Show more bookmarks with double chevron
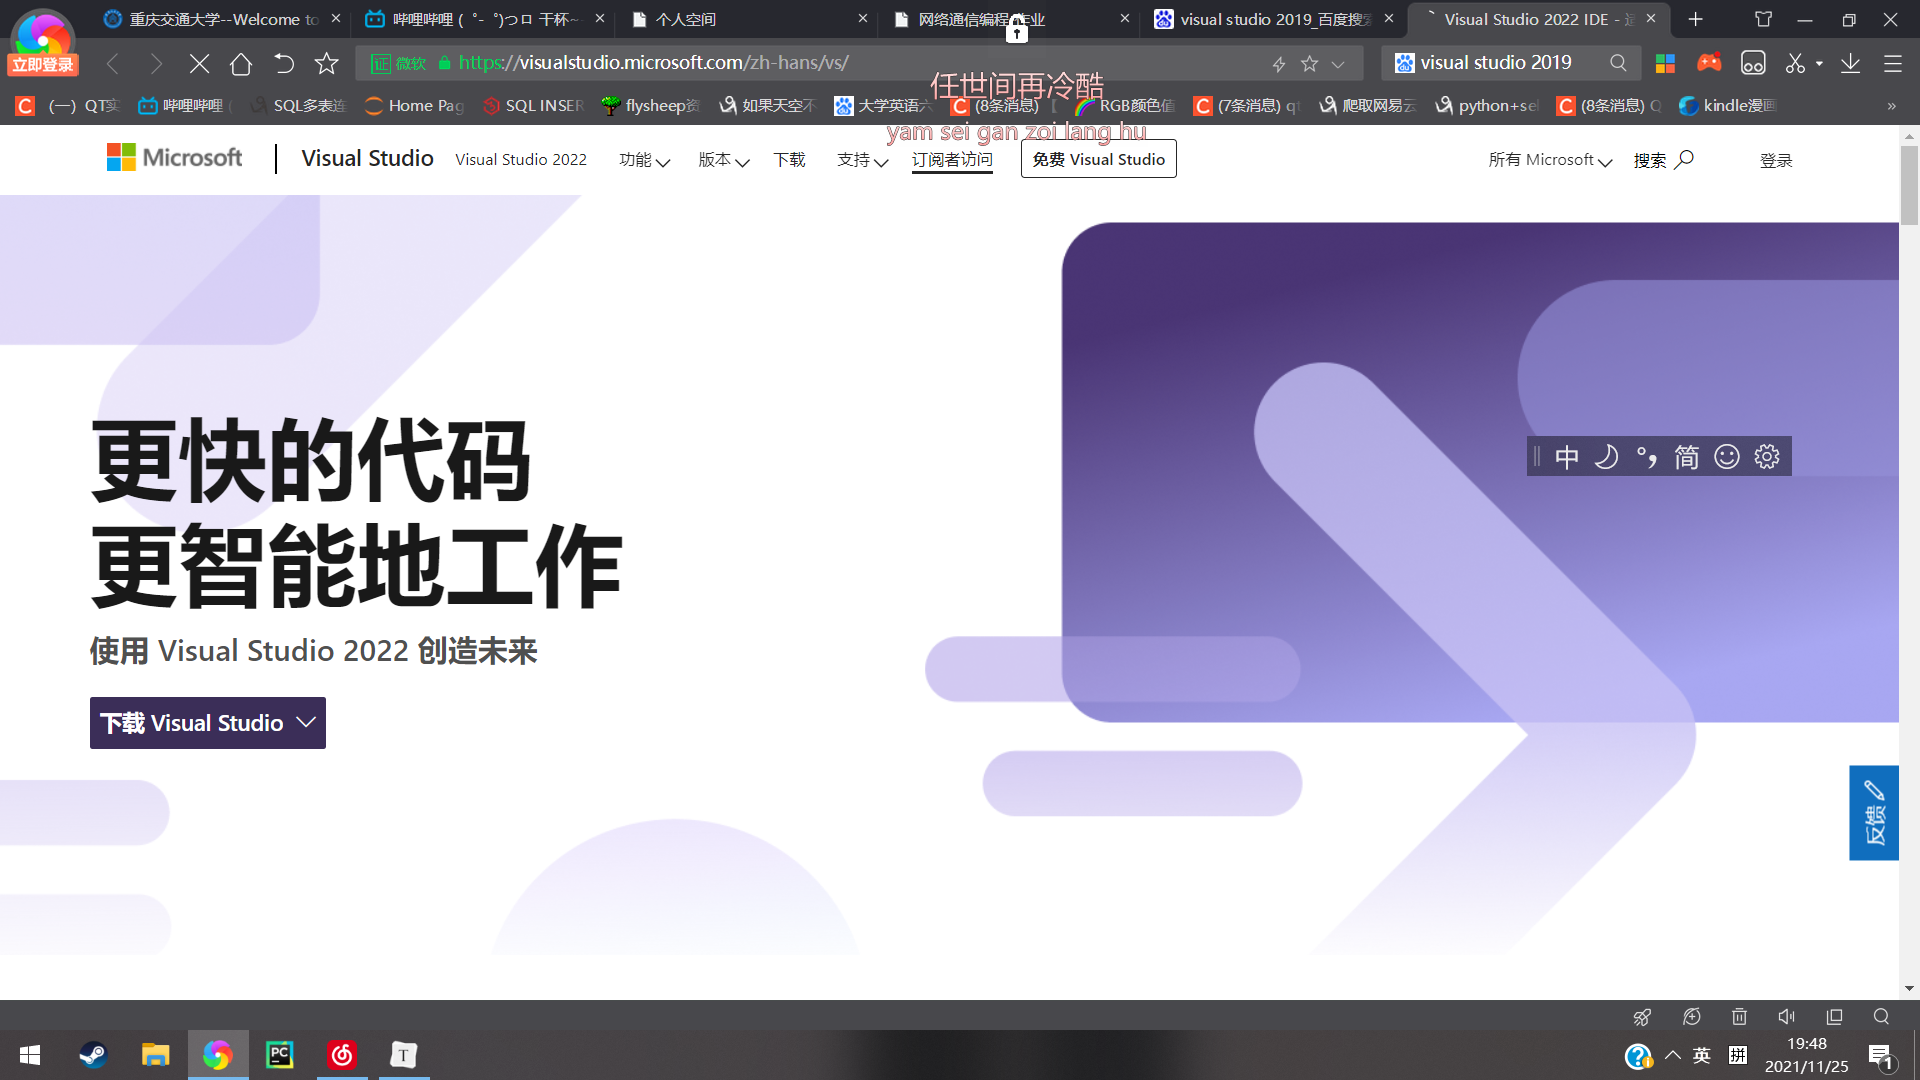This screenshot has height=1080, width=1920. 1891,105
